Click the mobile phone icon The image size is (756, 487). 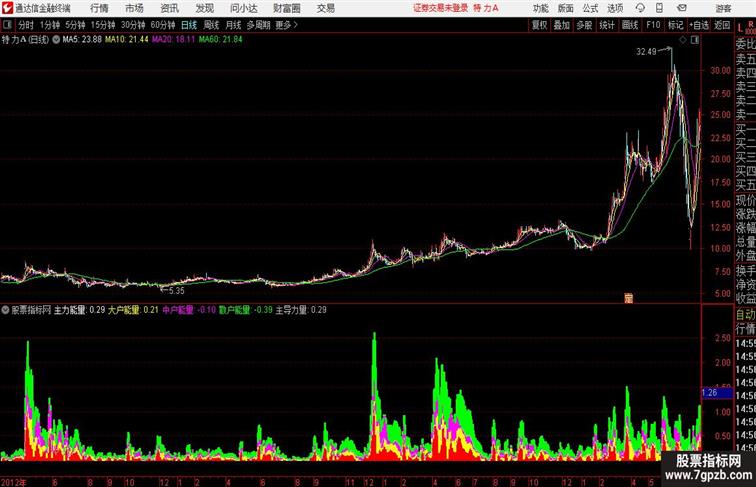659,8
